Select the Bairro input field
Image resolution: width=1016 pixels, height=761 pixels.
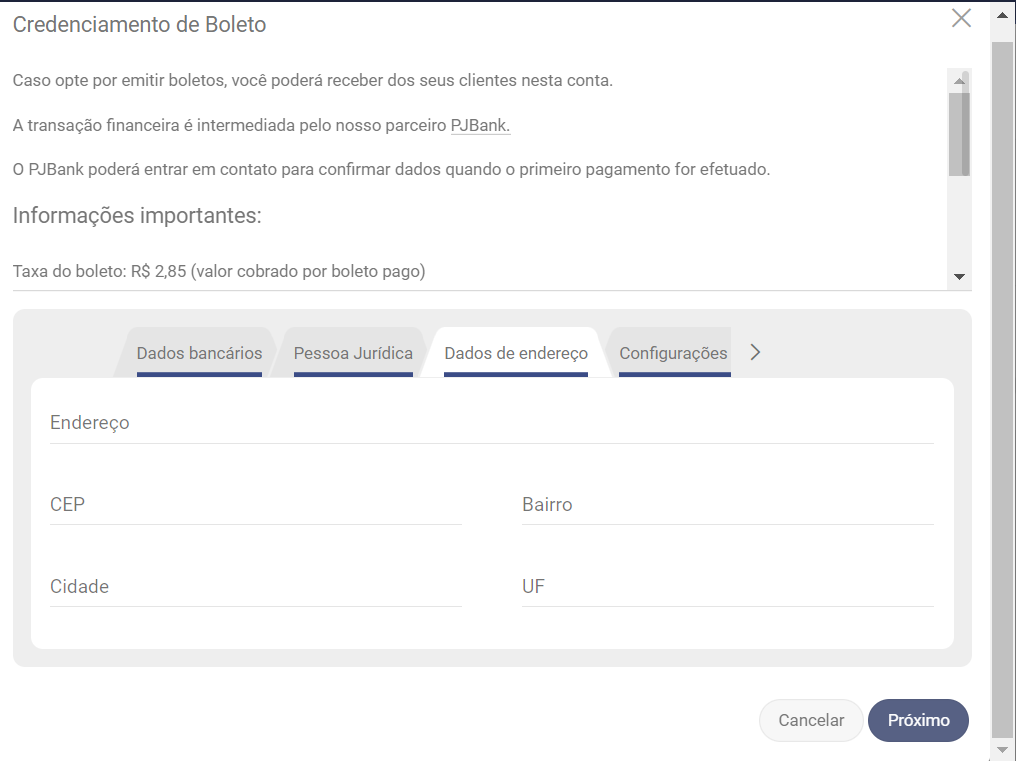727,505
